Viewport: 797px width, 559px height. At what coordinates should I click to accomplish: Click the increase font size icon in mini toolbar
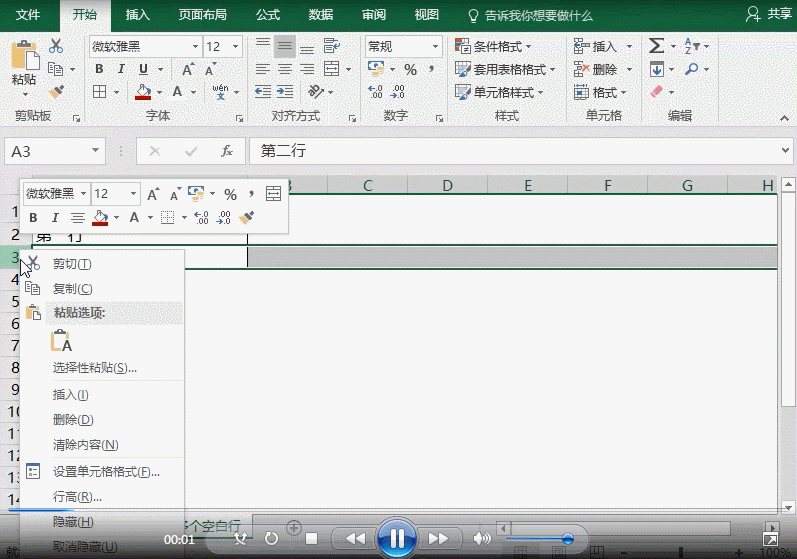pyautogui.click(x=154, y=194)
